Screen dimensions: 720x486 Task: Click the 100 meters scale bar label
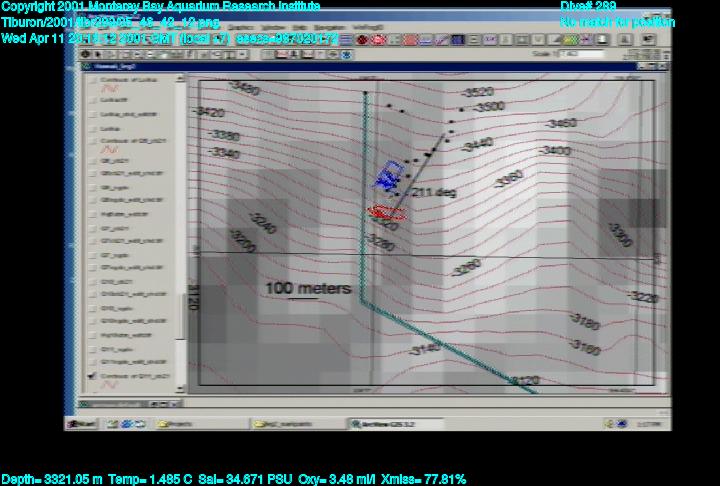coord(308,288)
